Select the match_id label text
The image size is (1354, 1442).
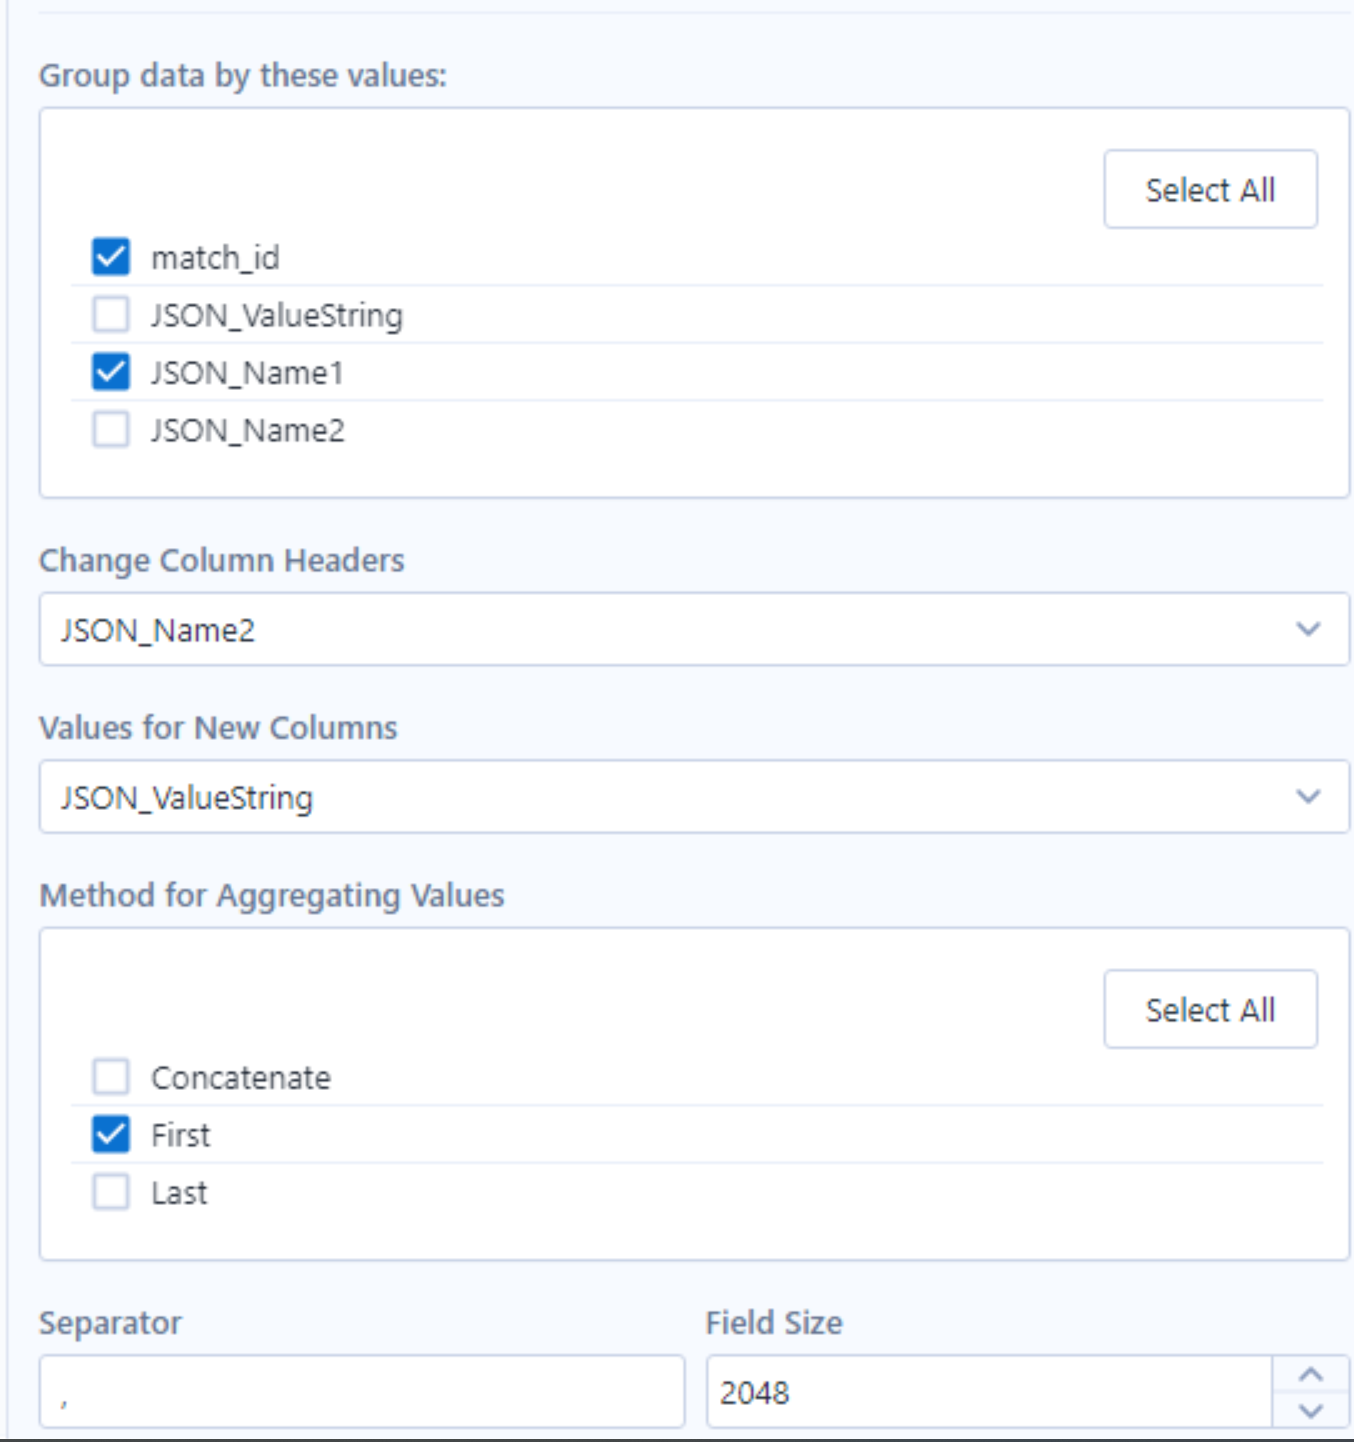click(x=215, y=258)
